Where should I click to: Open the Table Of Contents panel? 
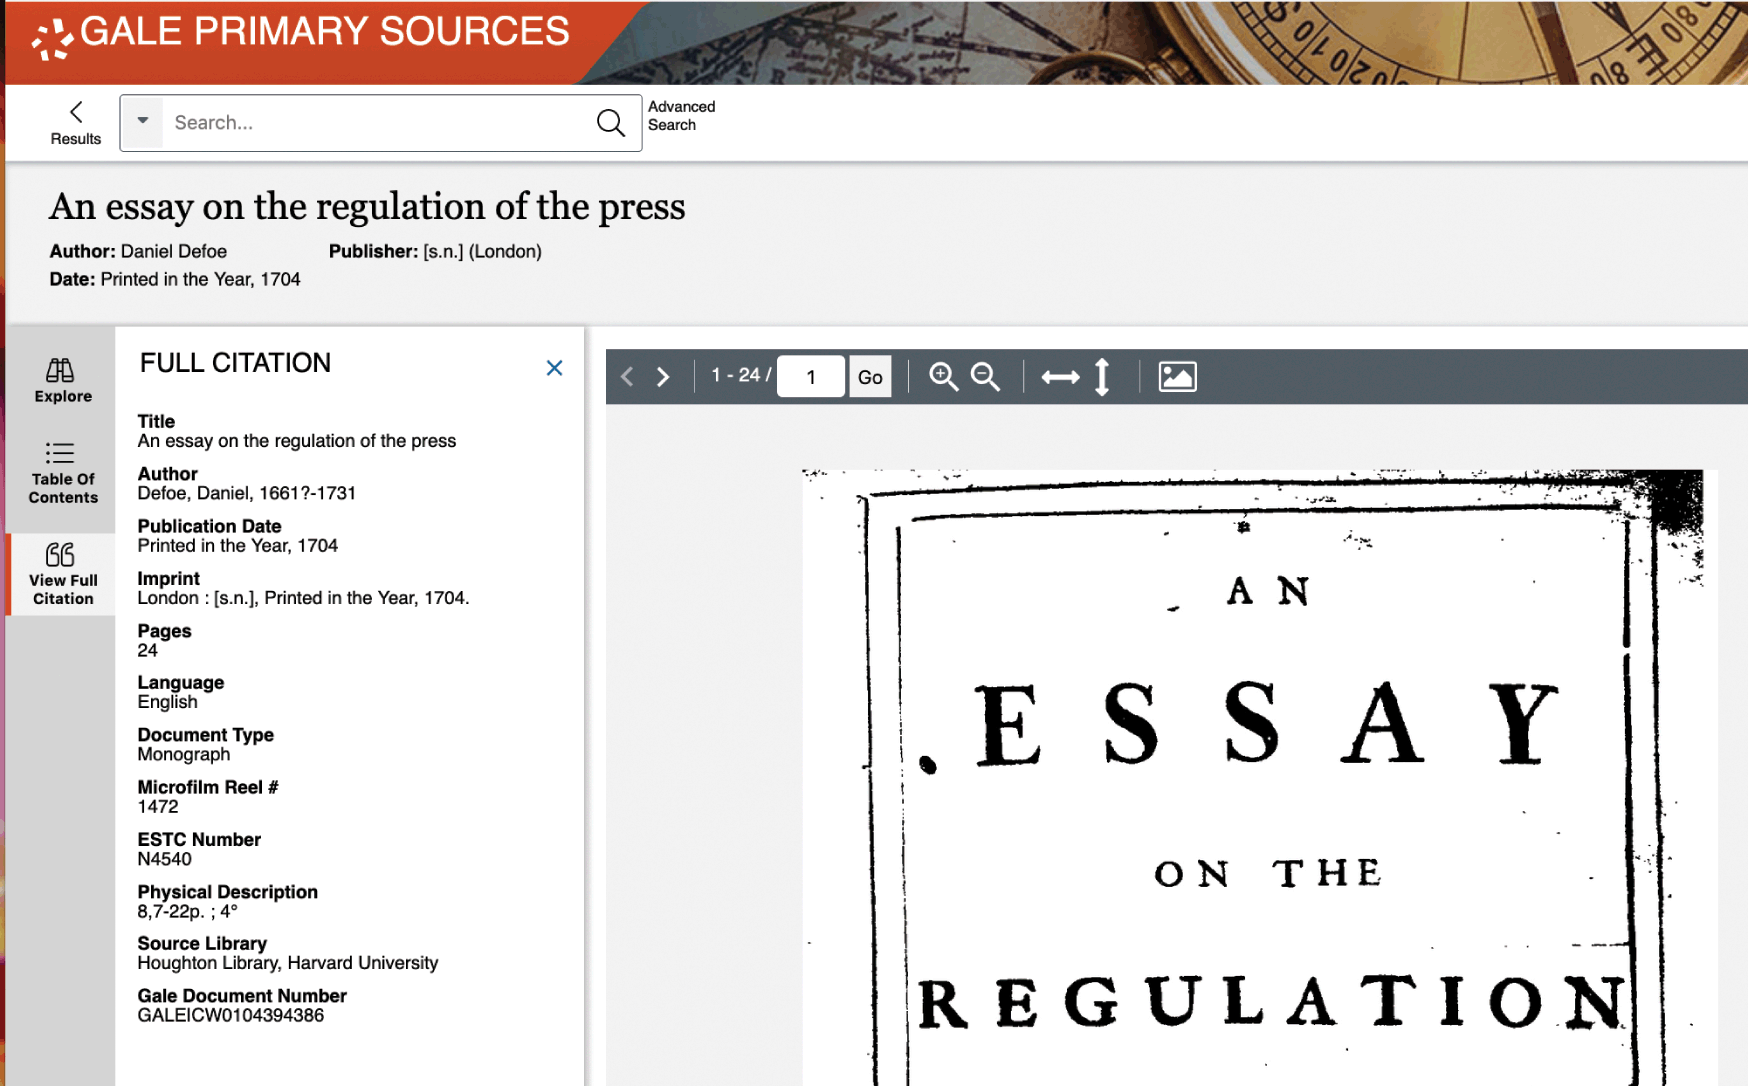(x=62, y=472)
